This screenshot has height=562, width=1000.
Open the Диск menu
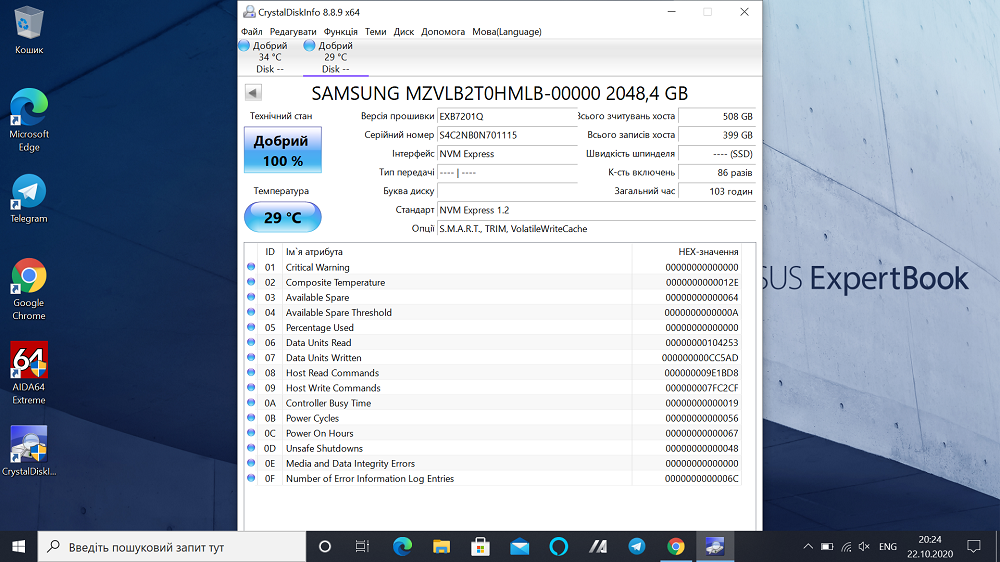(404, 31)
